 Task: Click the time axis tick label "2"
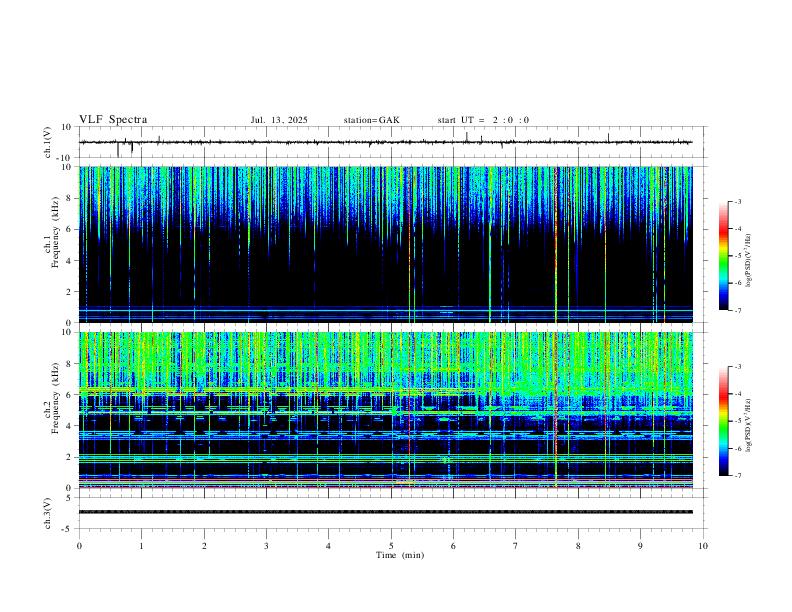coord(204,546)
